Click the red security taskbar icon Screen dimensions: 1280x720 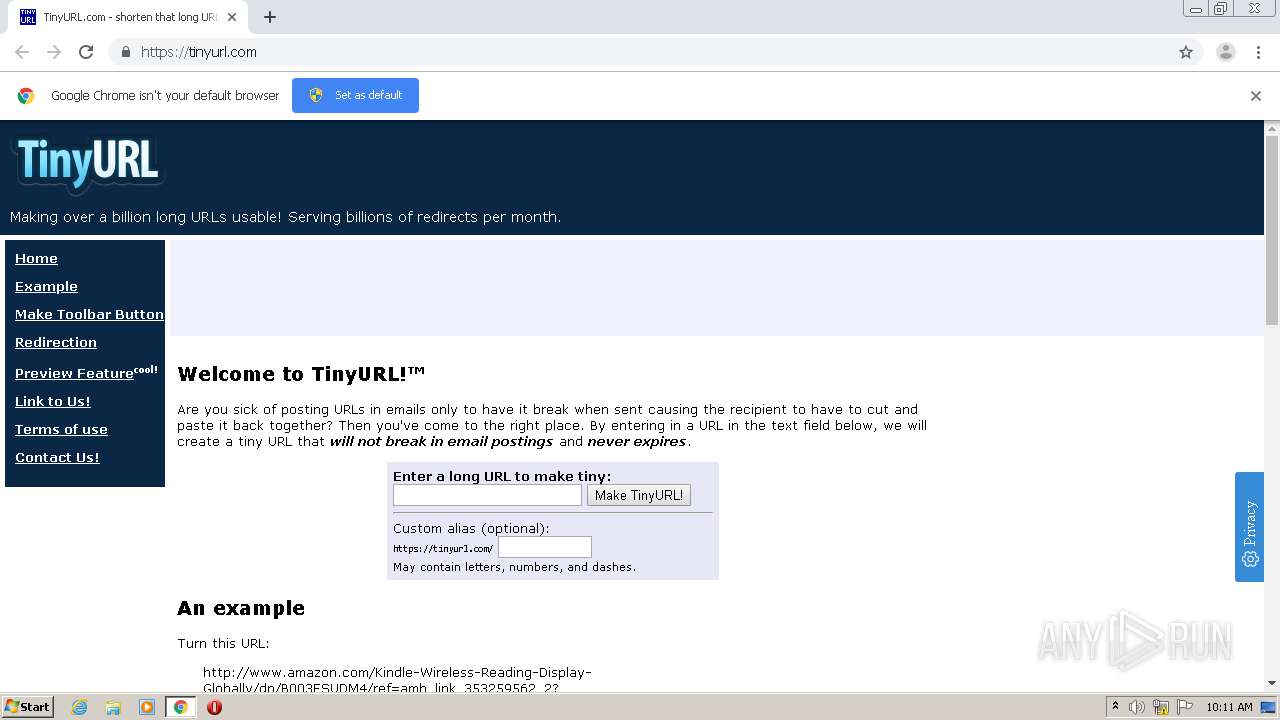pos(214,707)
